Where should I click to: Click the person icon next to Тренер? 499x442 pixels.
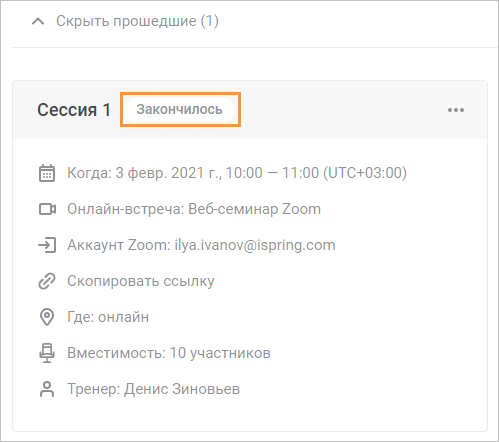pyautogui.click(x=47, y=389)
